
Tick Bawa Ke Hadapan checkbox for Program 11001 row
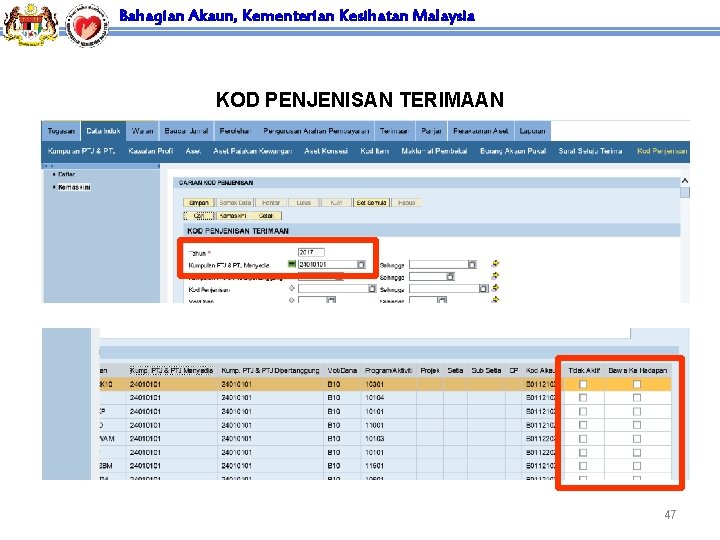(x=637, y=425)
